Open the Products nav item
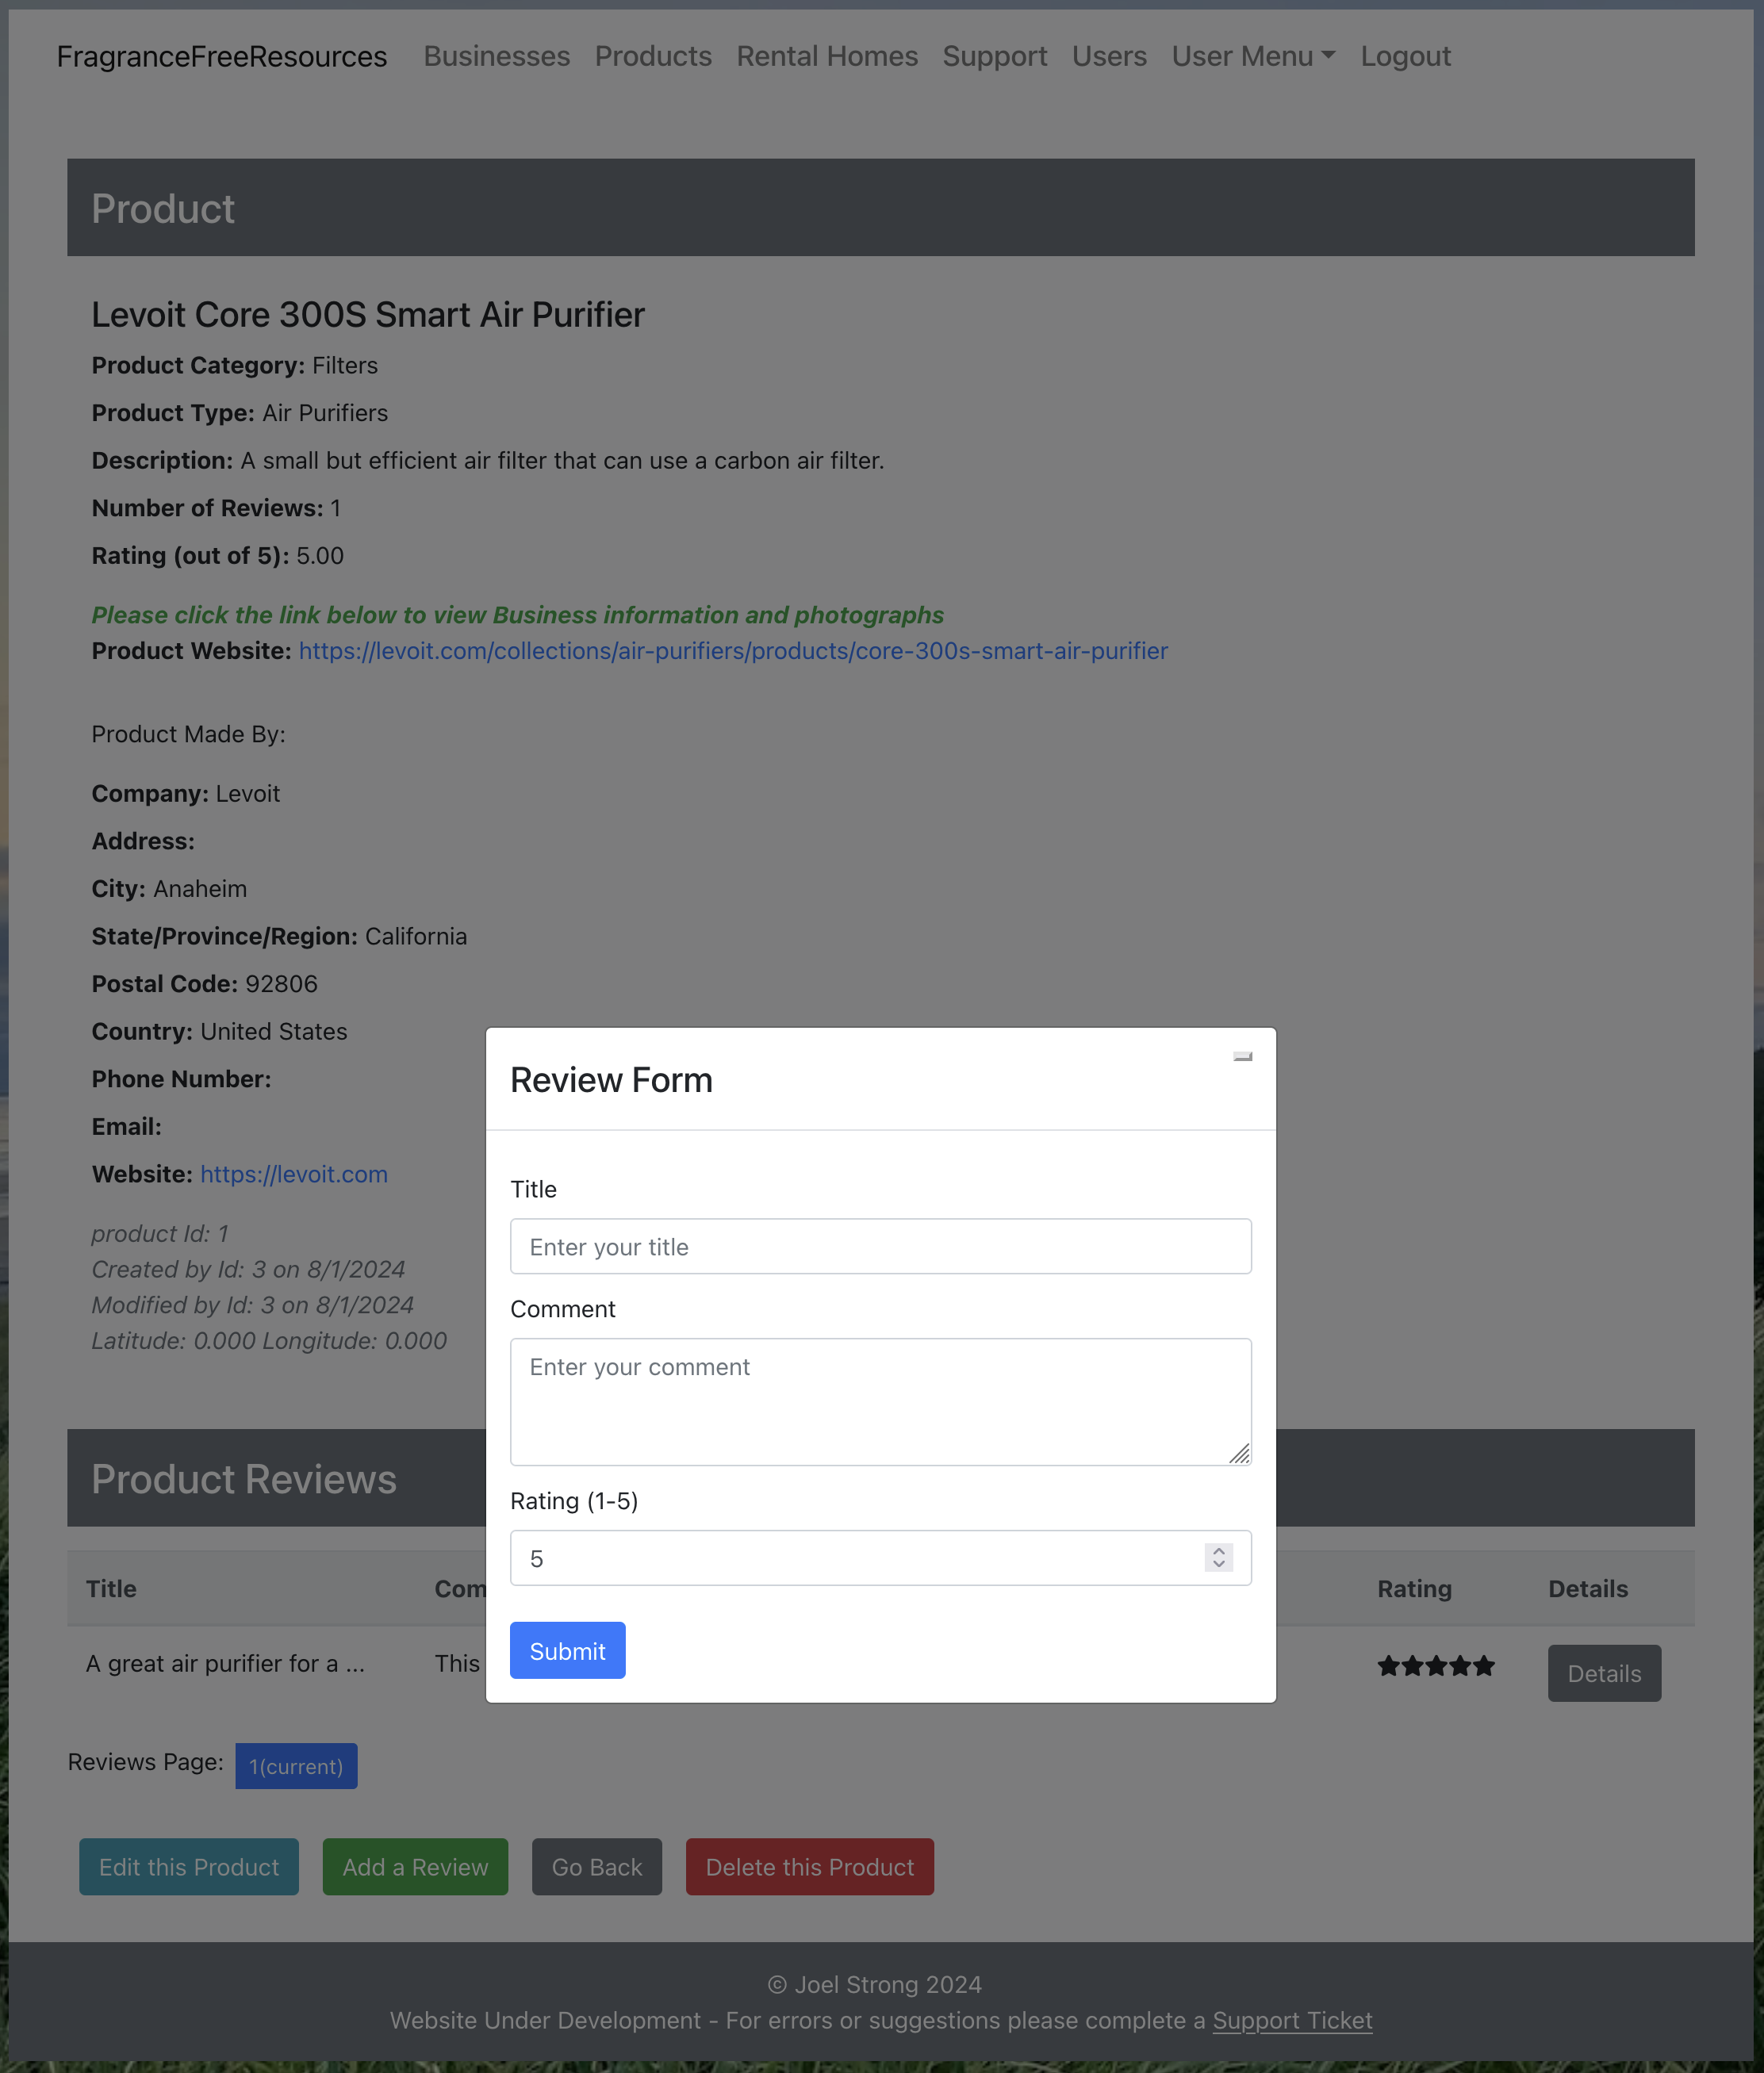Viewport: 1764px width, 2073px height. (x=653, y=57)
